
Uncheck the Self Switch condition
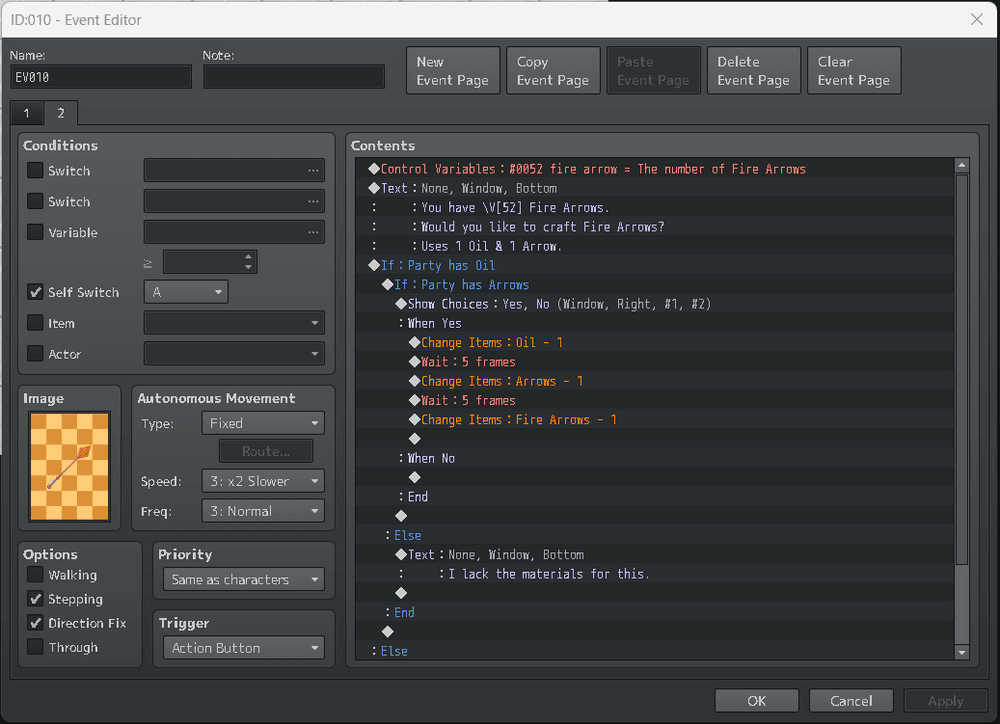tap(35, 292)
